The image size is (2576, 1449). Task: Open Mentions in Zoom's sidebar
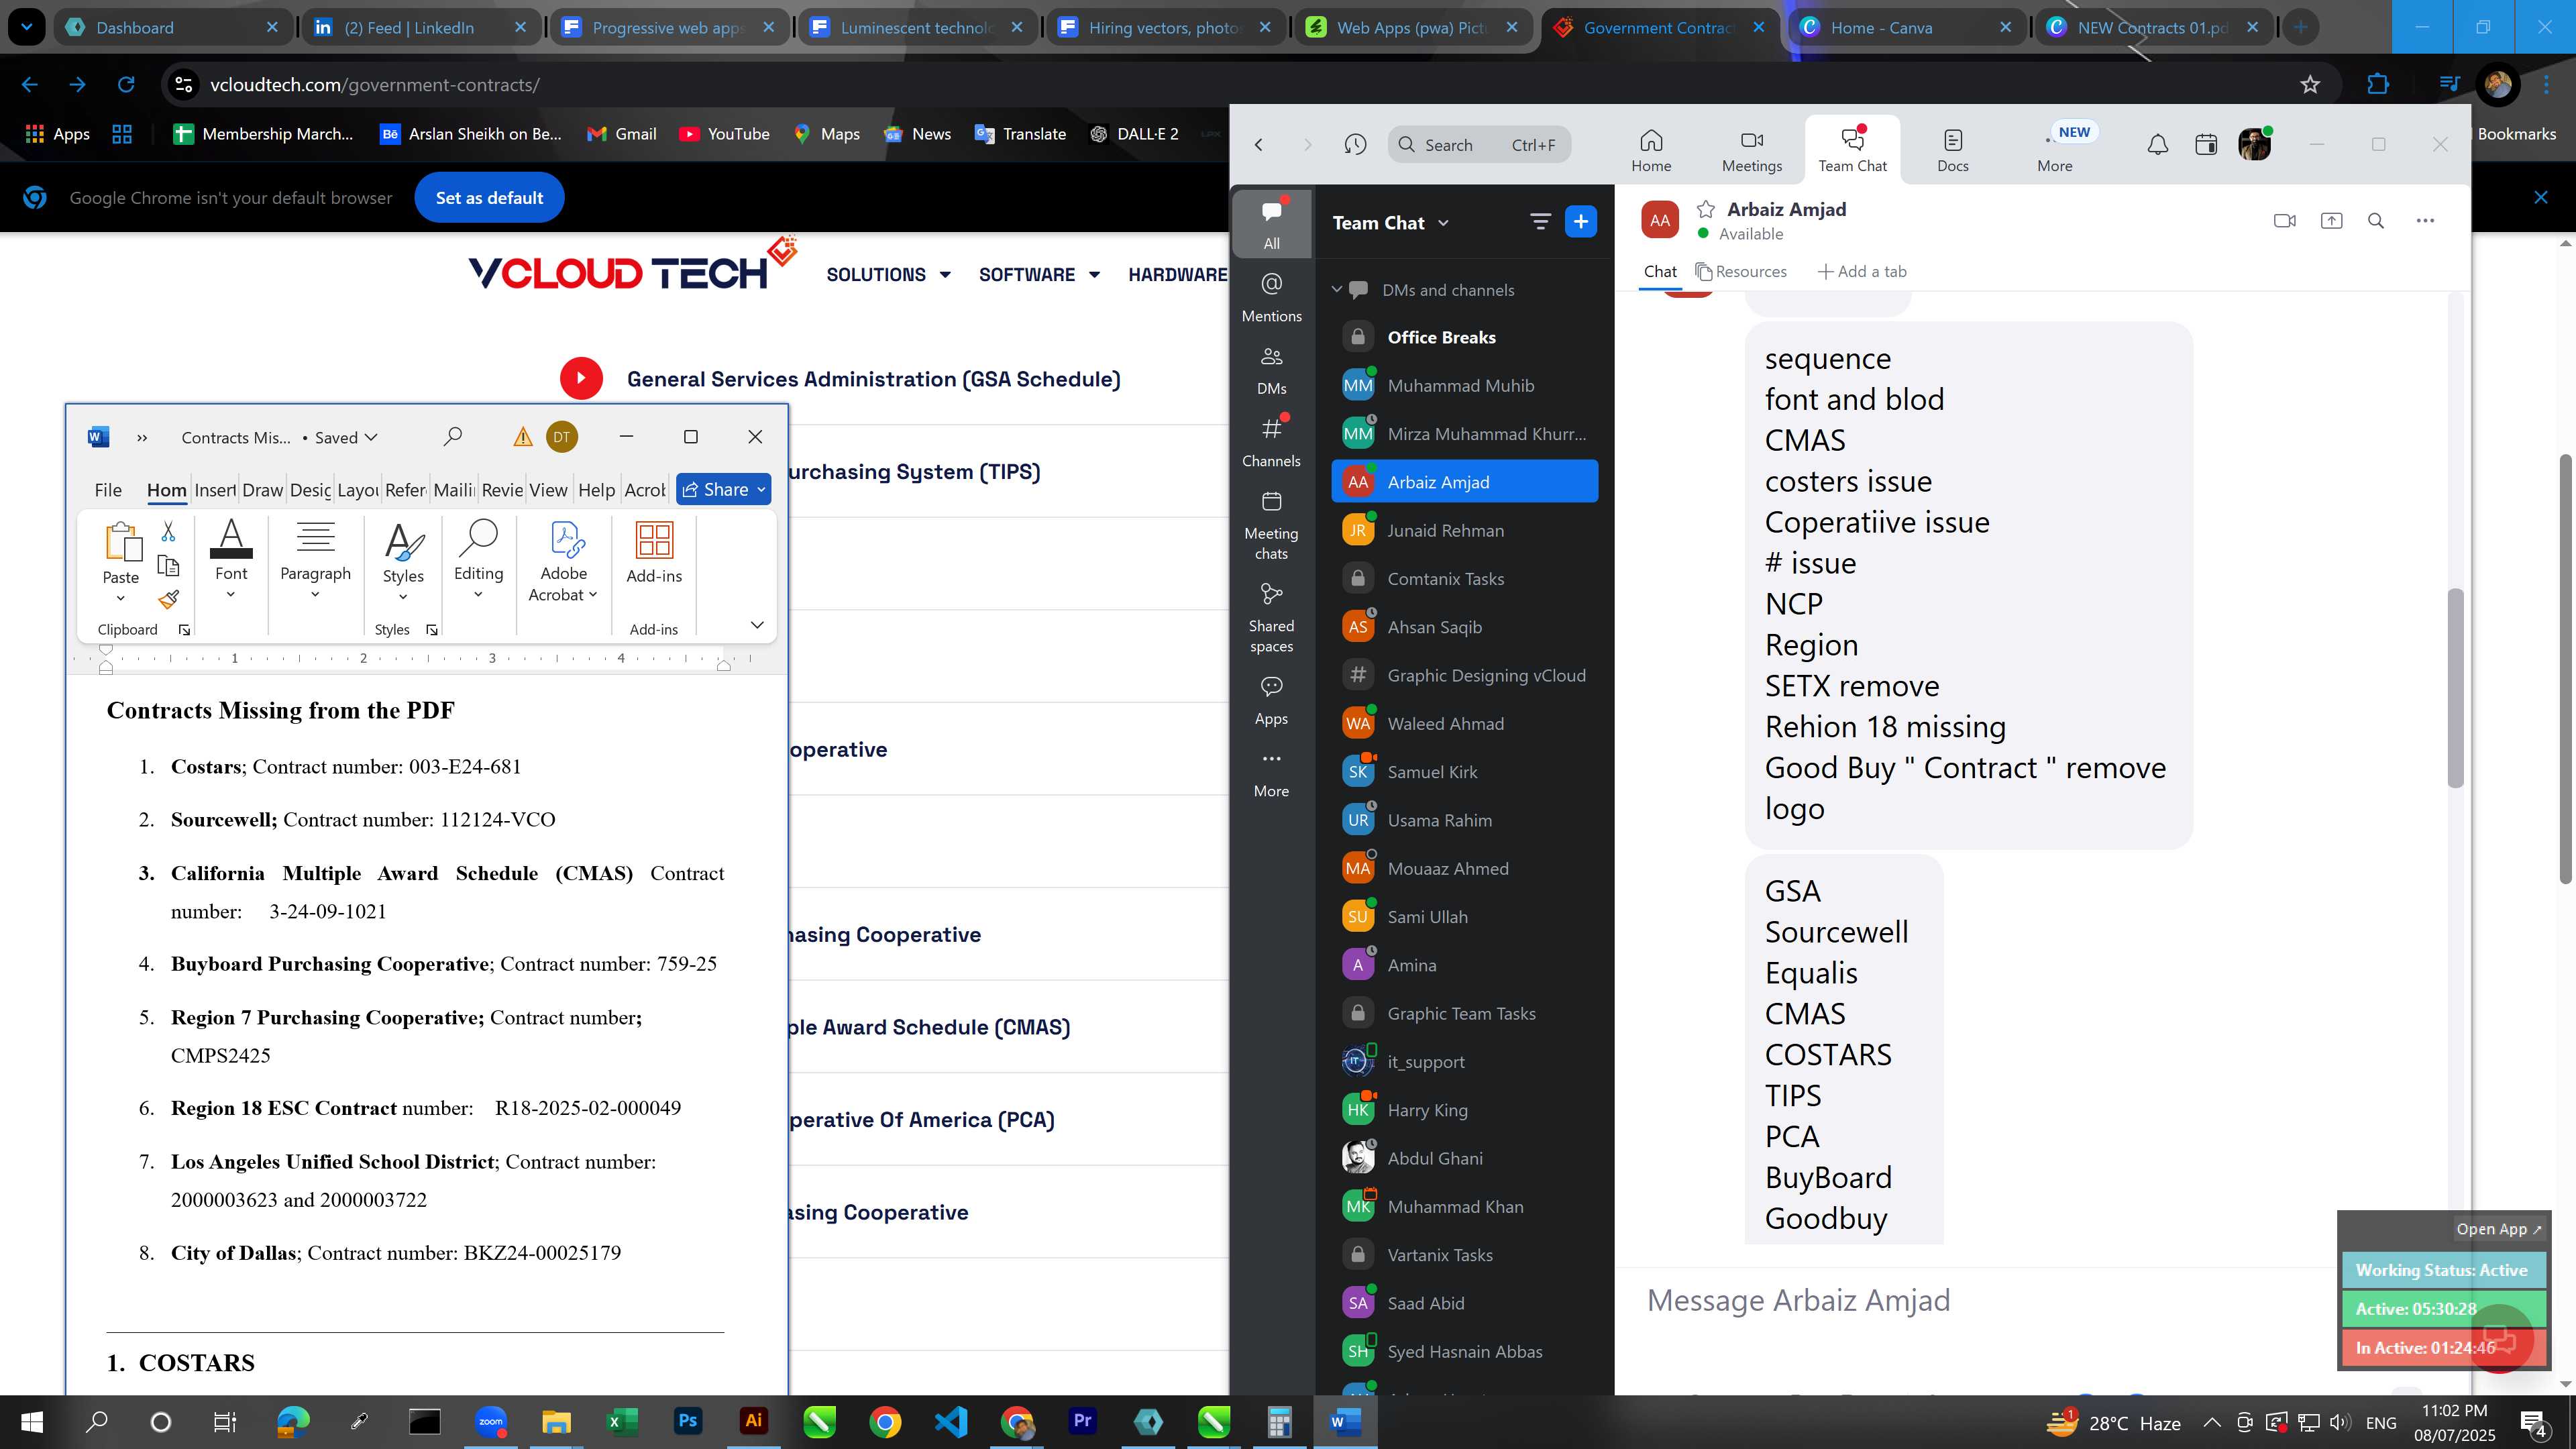(x=1271, y=298)
